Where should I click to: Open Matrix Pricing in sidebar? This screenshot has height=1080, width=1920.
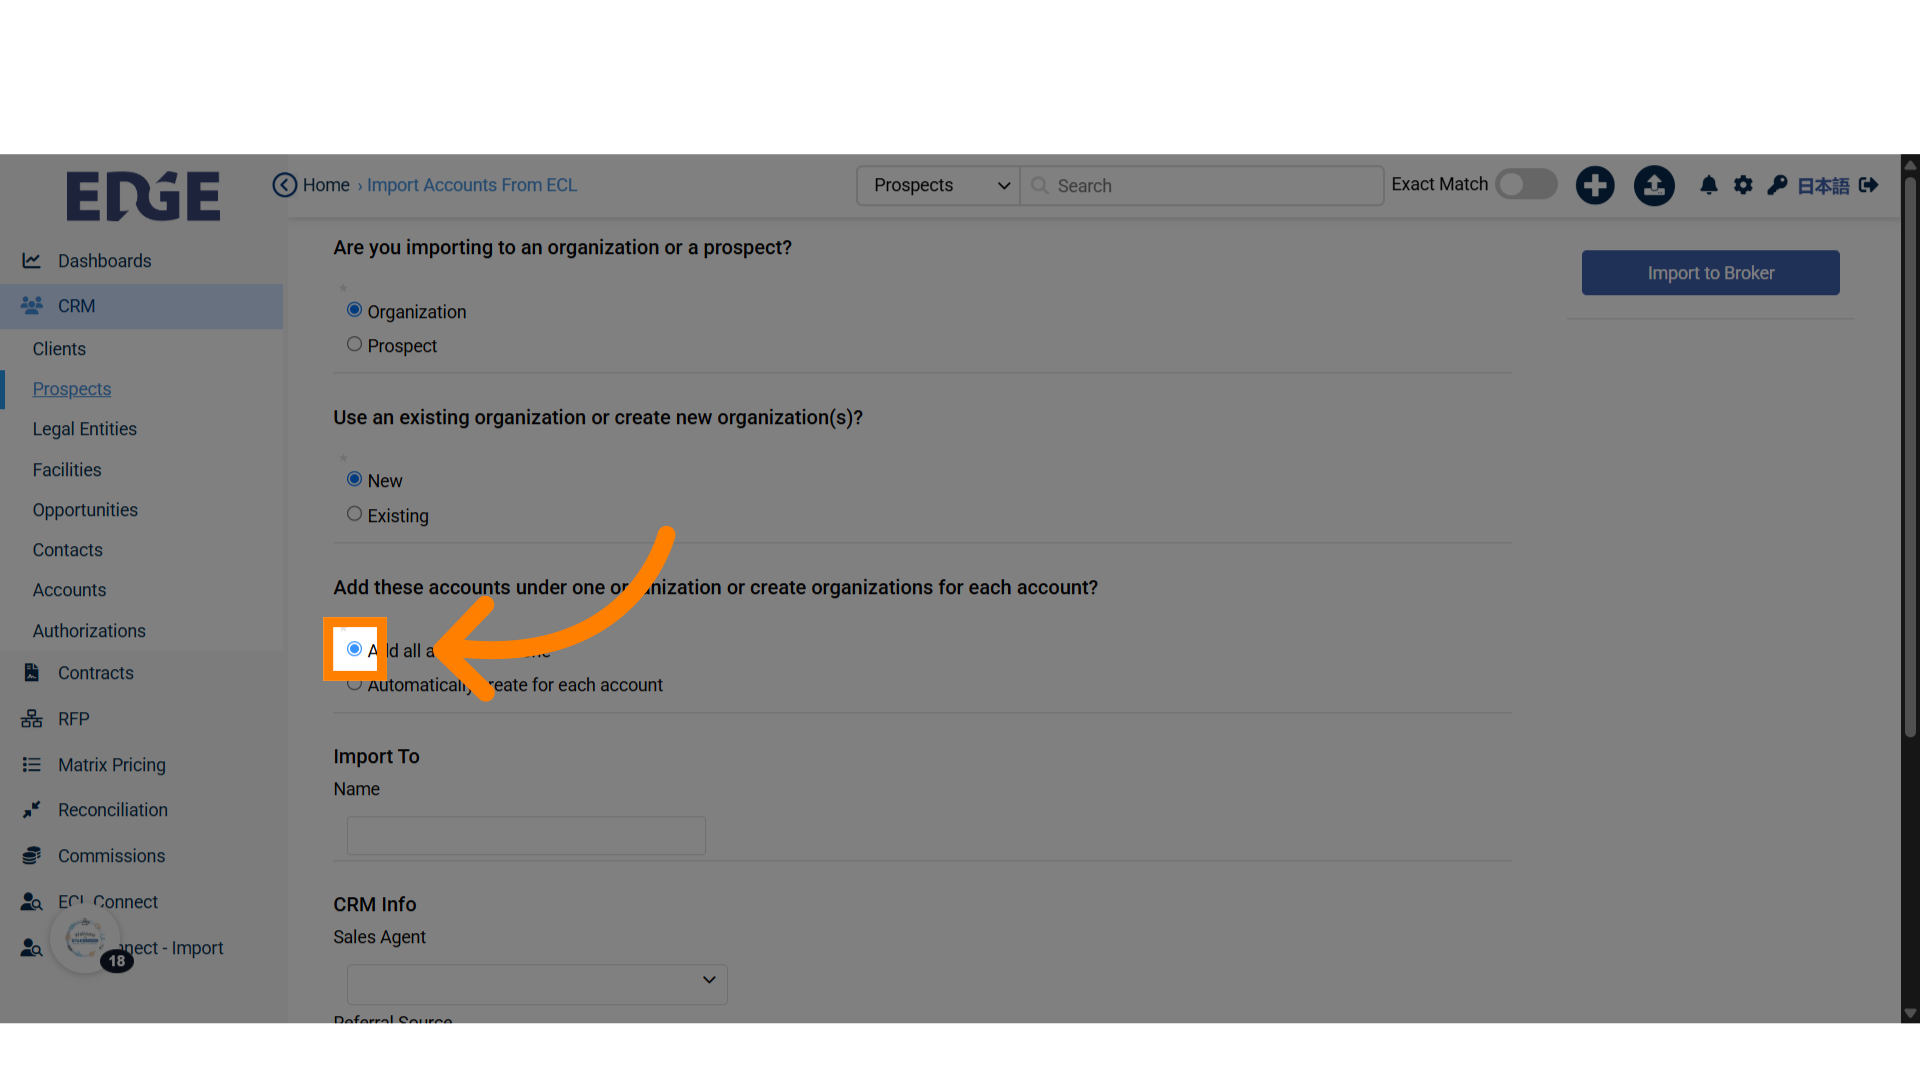pyautogui.click(x=111, y=765)
